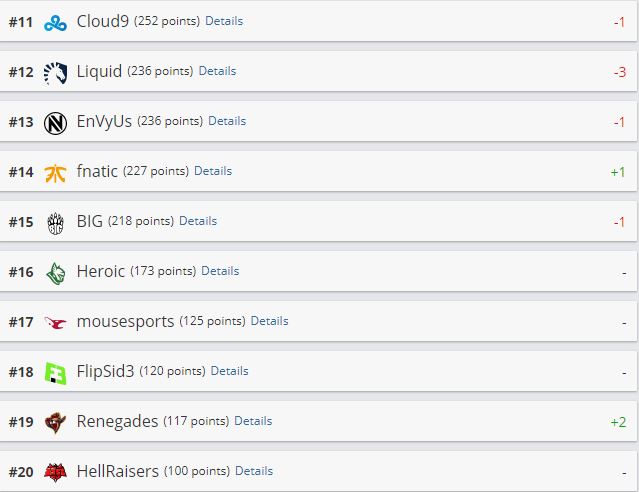Click the HellRaisers red logo
The image size is (639, 492).
click(55, 472)
